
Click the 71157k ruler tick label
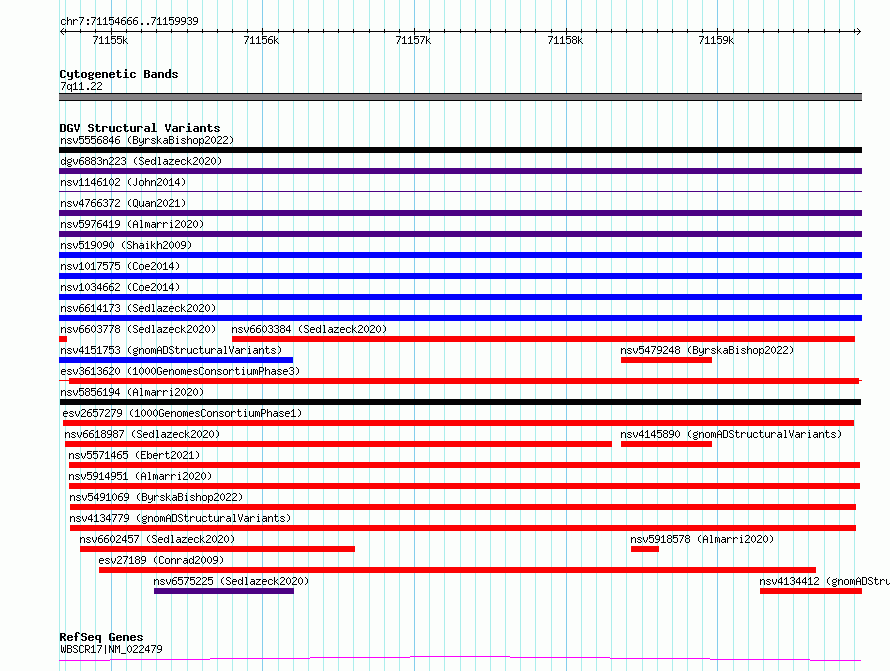(413, 40)
